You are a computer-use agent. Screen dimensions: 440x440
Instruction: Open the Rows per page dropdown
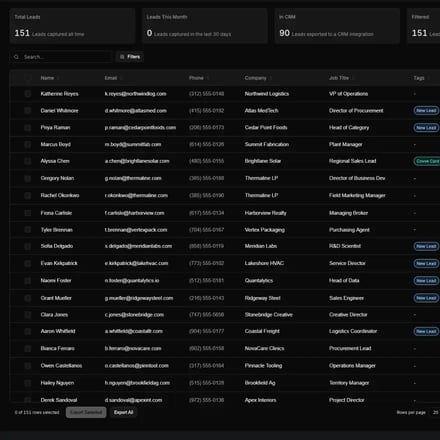coord(435,412)
